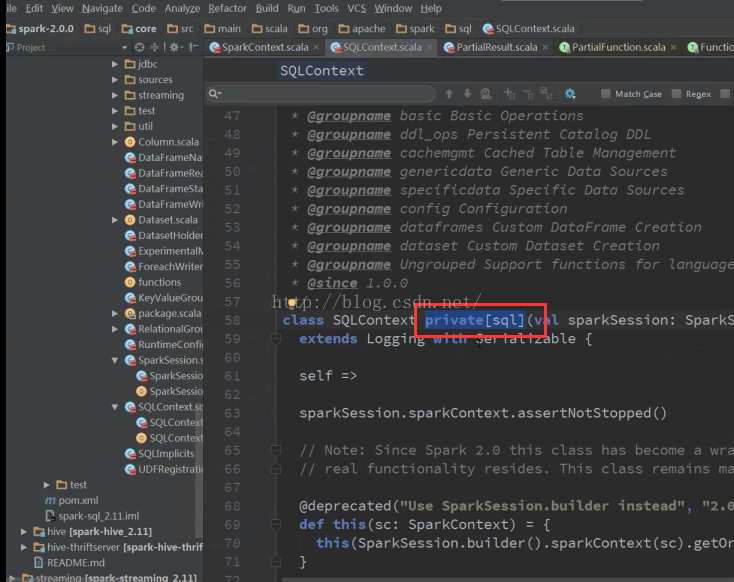The width and height of the screenshot is (734, 582).
Task: Select README.md file
Action: point(69,562)
